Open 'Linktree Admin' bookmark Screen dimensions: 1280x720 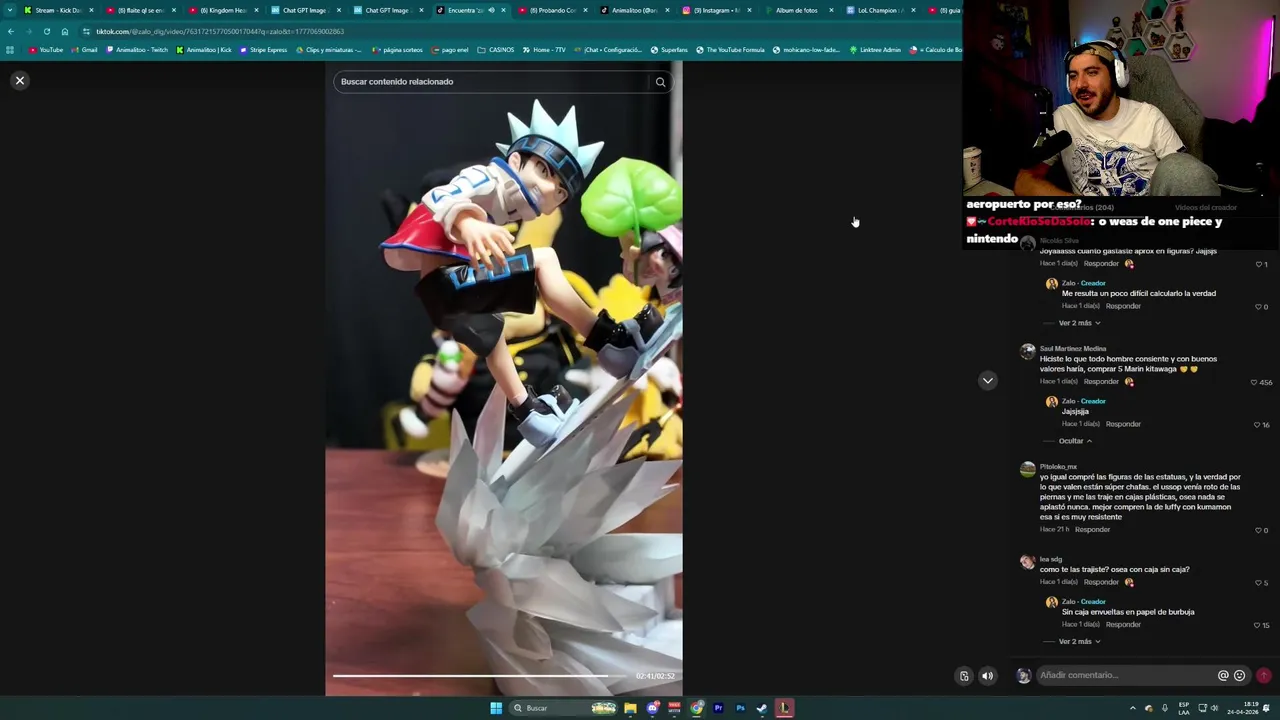click(x=875, y=50)
